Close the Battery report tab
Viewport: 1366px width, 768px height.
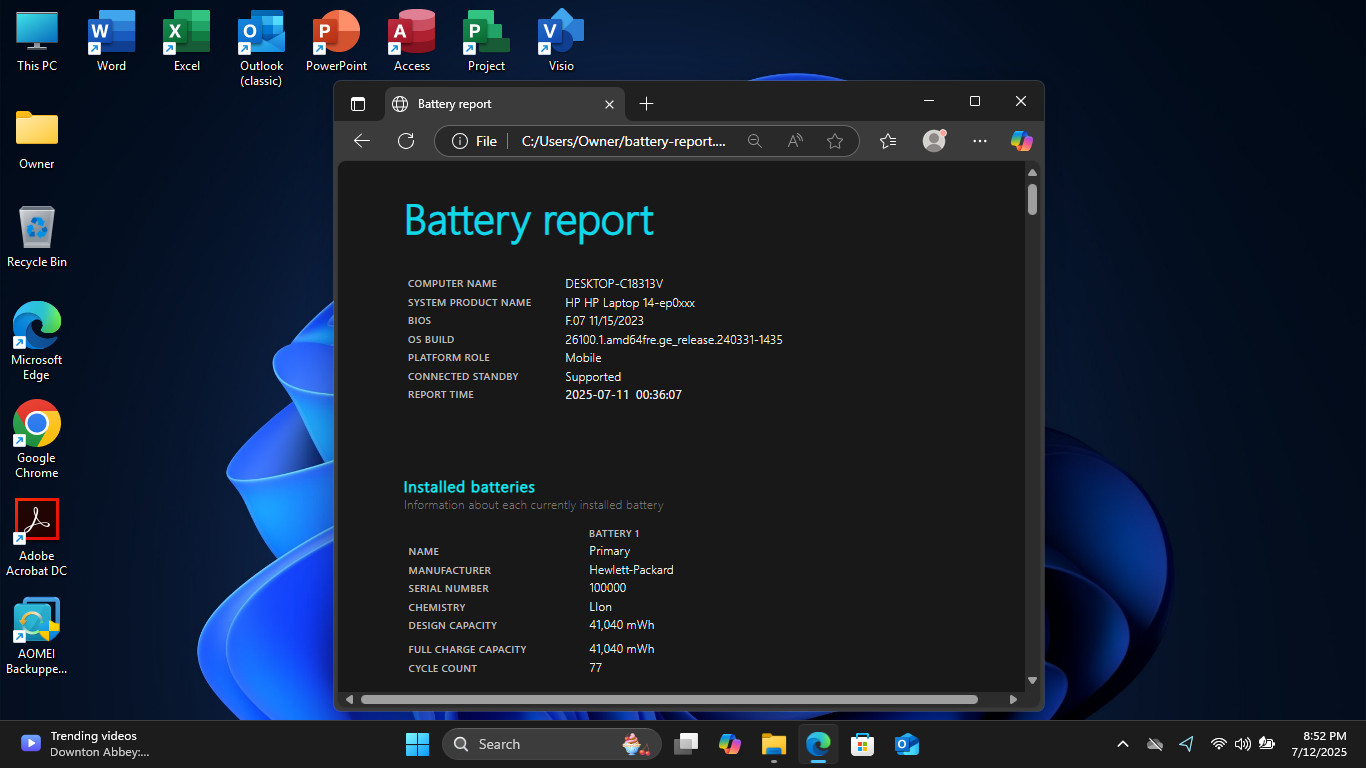(x=610, y=104)
